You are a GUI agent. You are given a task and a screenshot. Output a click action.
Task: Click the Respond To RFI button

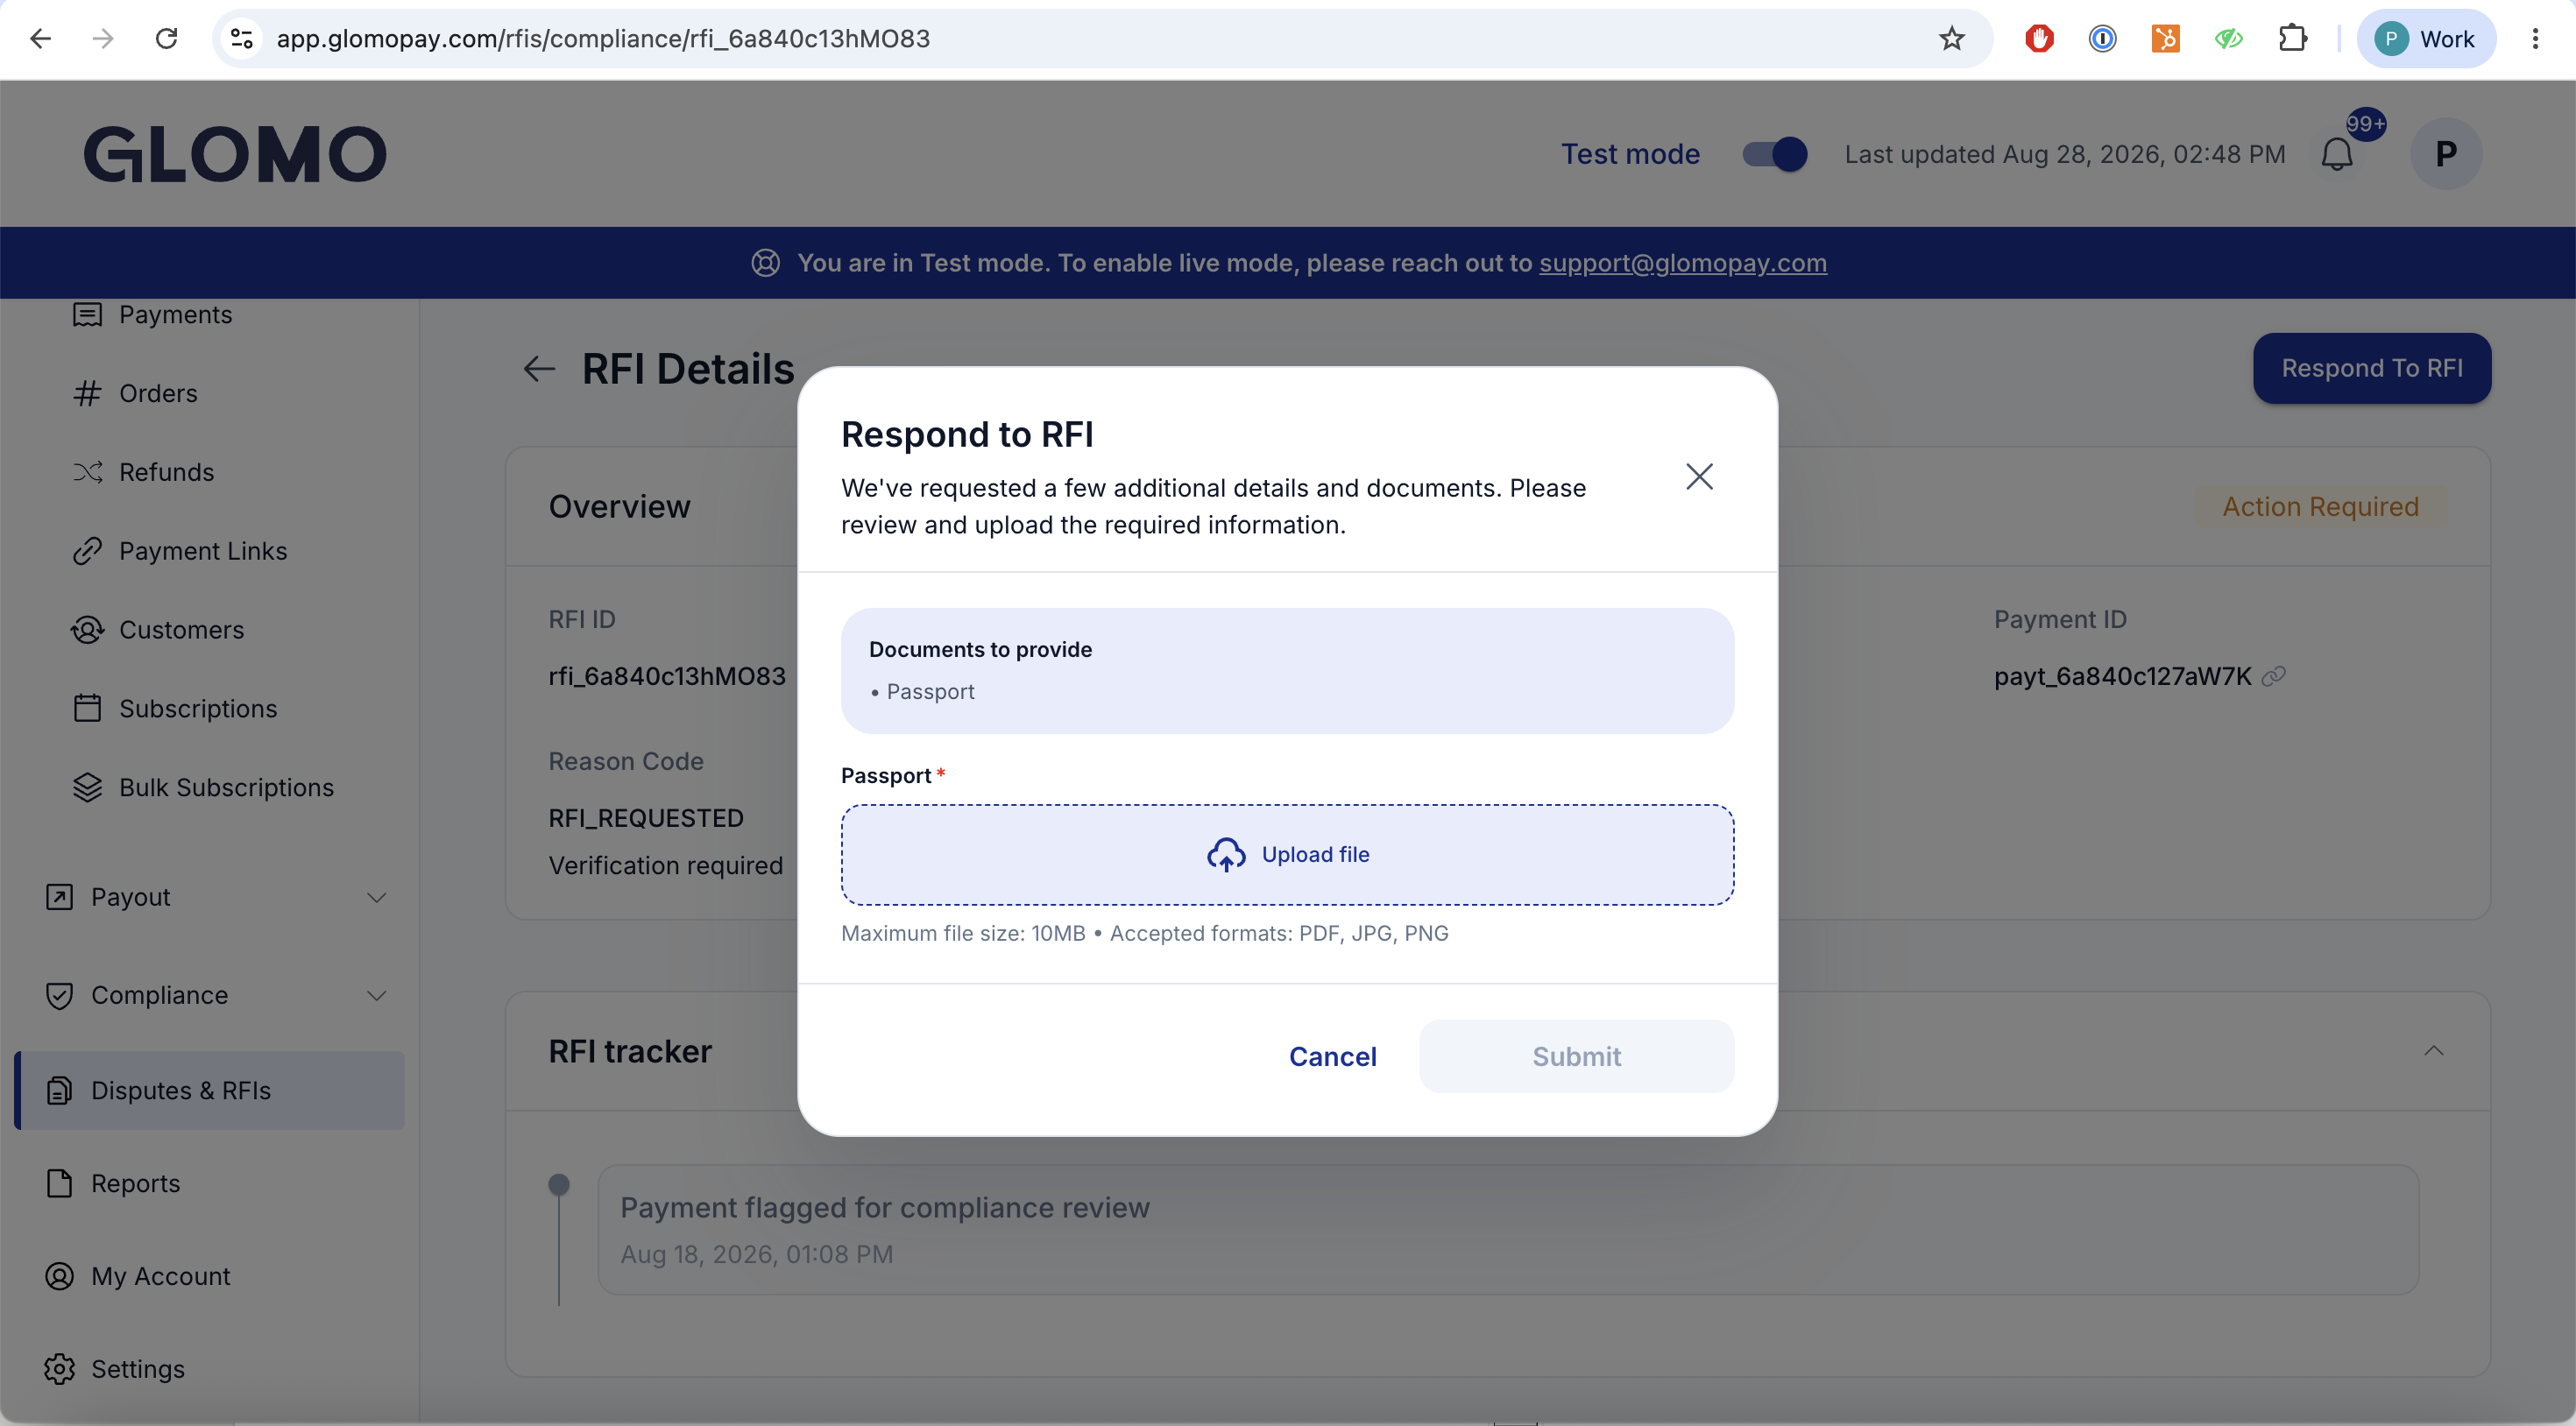(x=2371, y=368)
